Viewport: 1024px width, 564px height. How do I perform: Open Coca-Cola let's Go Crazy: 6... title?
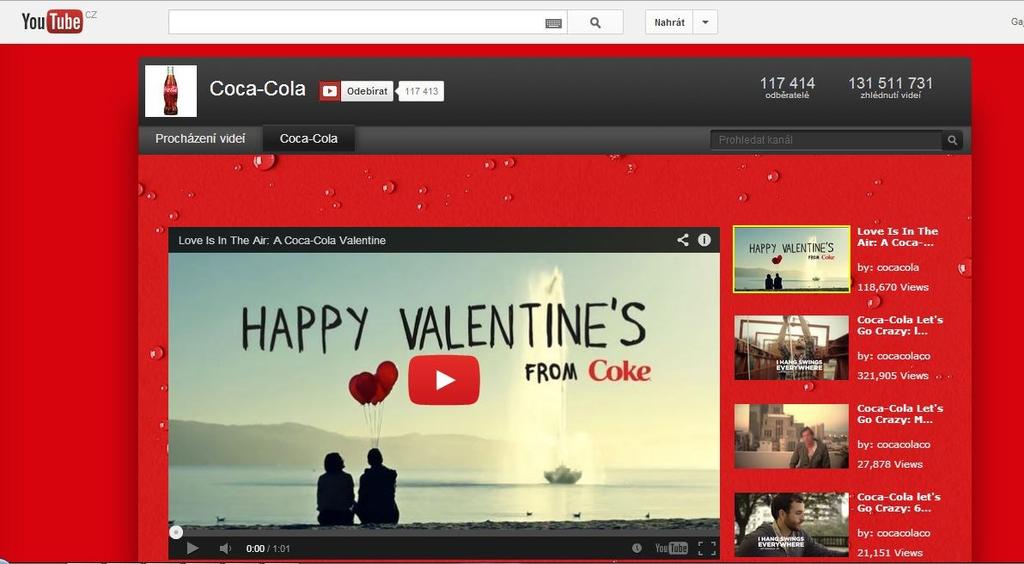coord(899,503)
